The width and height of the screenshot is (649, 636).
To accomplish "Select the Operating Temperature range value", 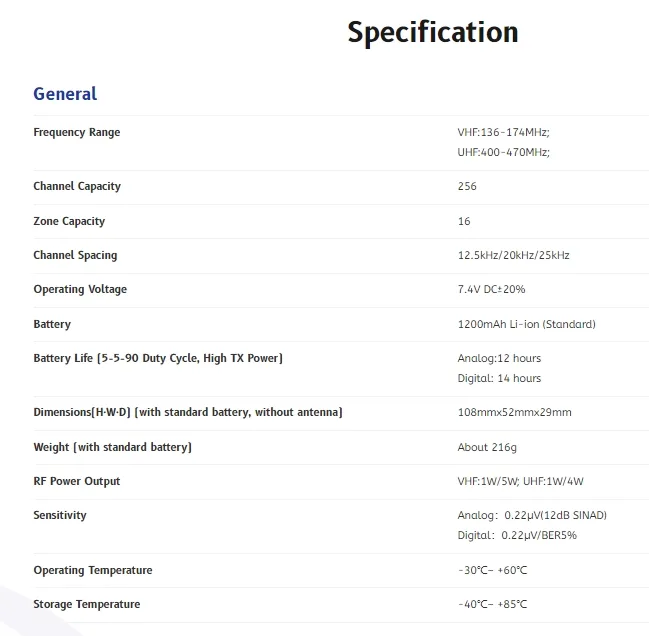I will (x=492, y=570).
